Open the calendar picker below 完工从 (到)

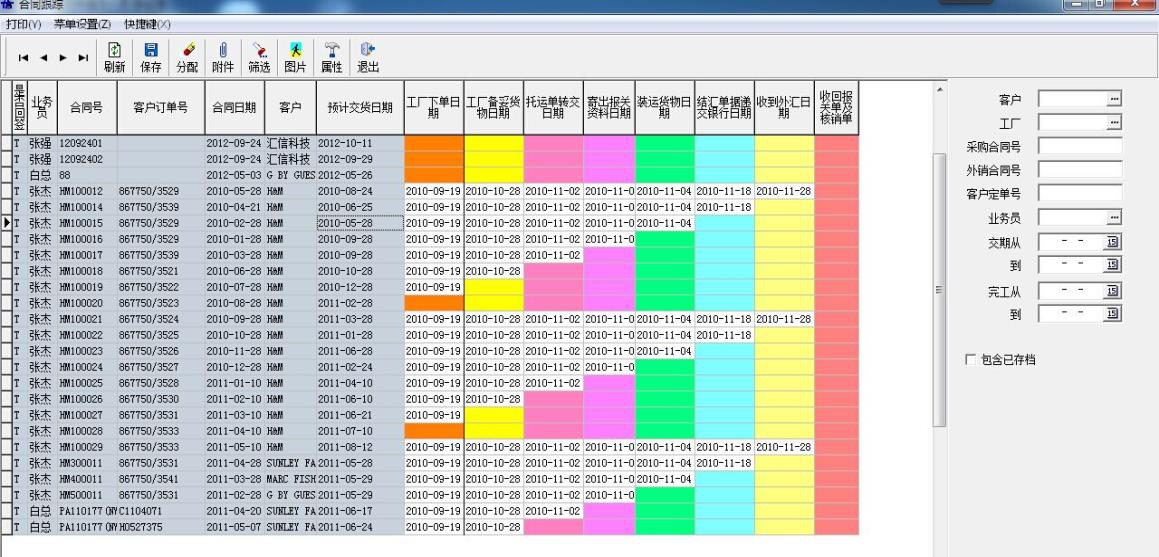[1113, 314]
